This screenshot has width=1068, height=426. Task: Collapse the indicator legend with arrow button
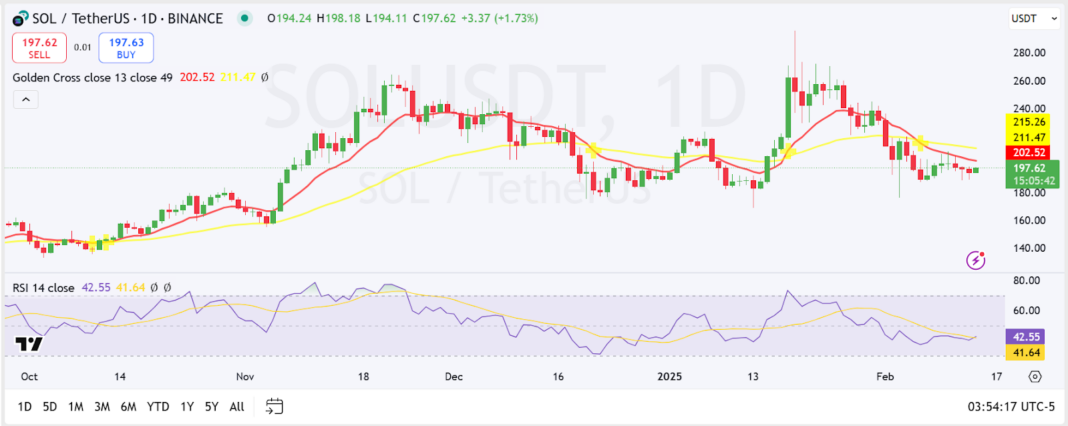point(26,100)
